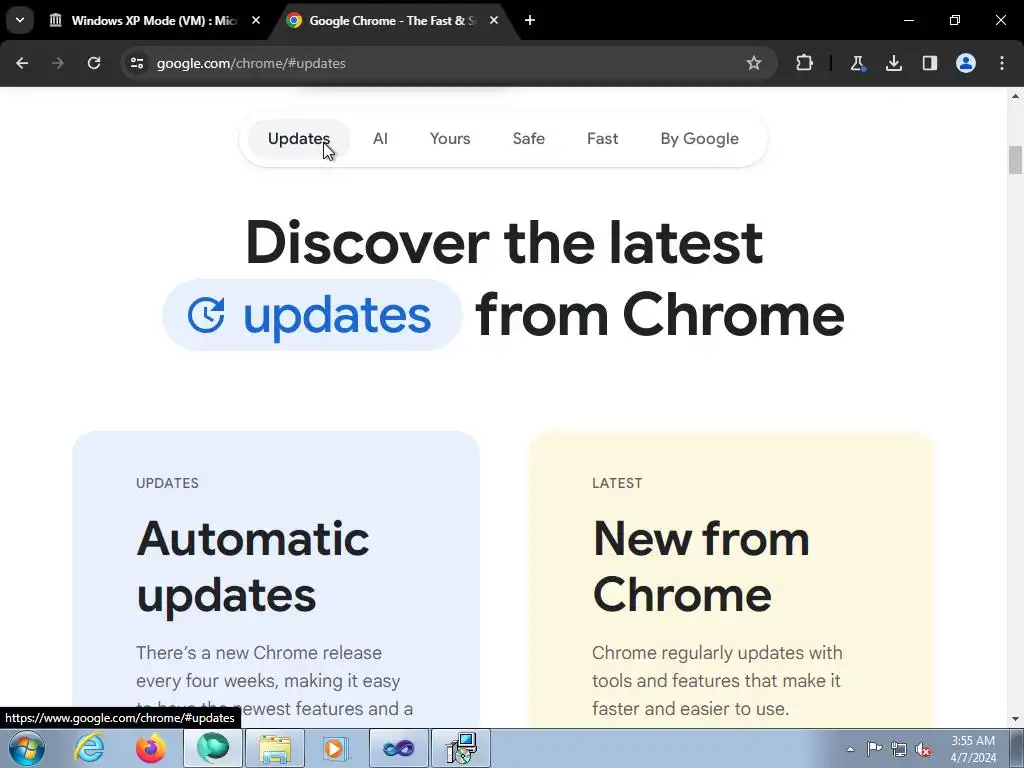The width and height of the screenshot is (1024, 768).
Task: View site information icon in address bar
Action: (137, 63)
